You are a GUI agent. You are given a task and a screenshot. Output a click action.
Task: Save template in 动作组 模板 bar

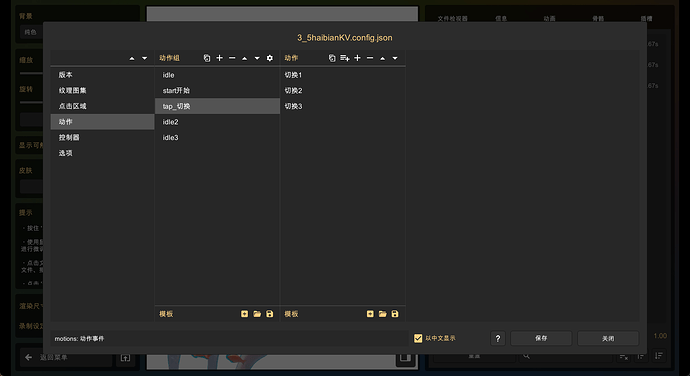(x=270, y=314)
